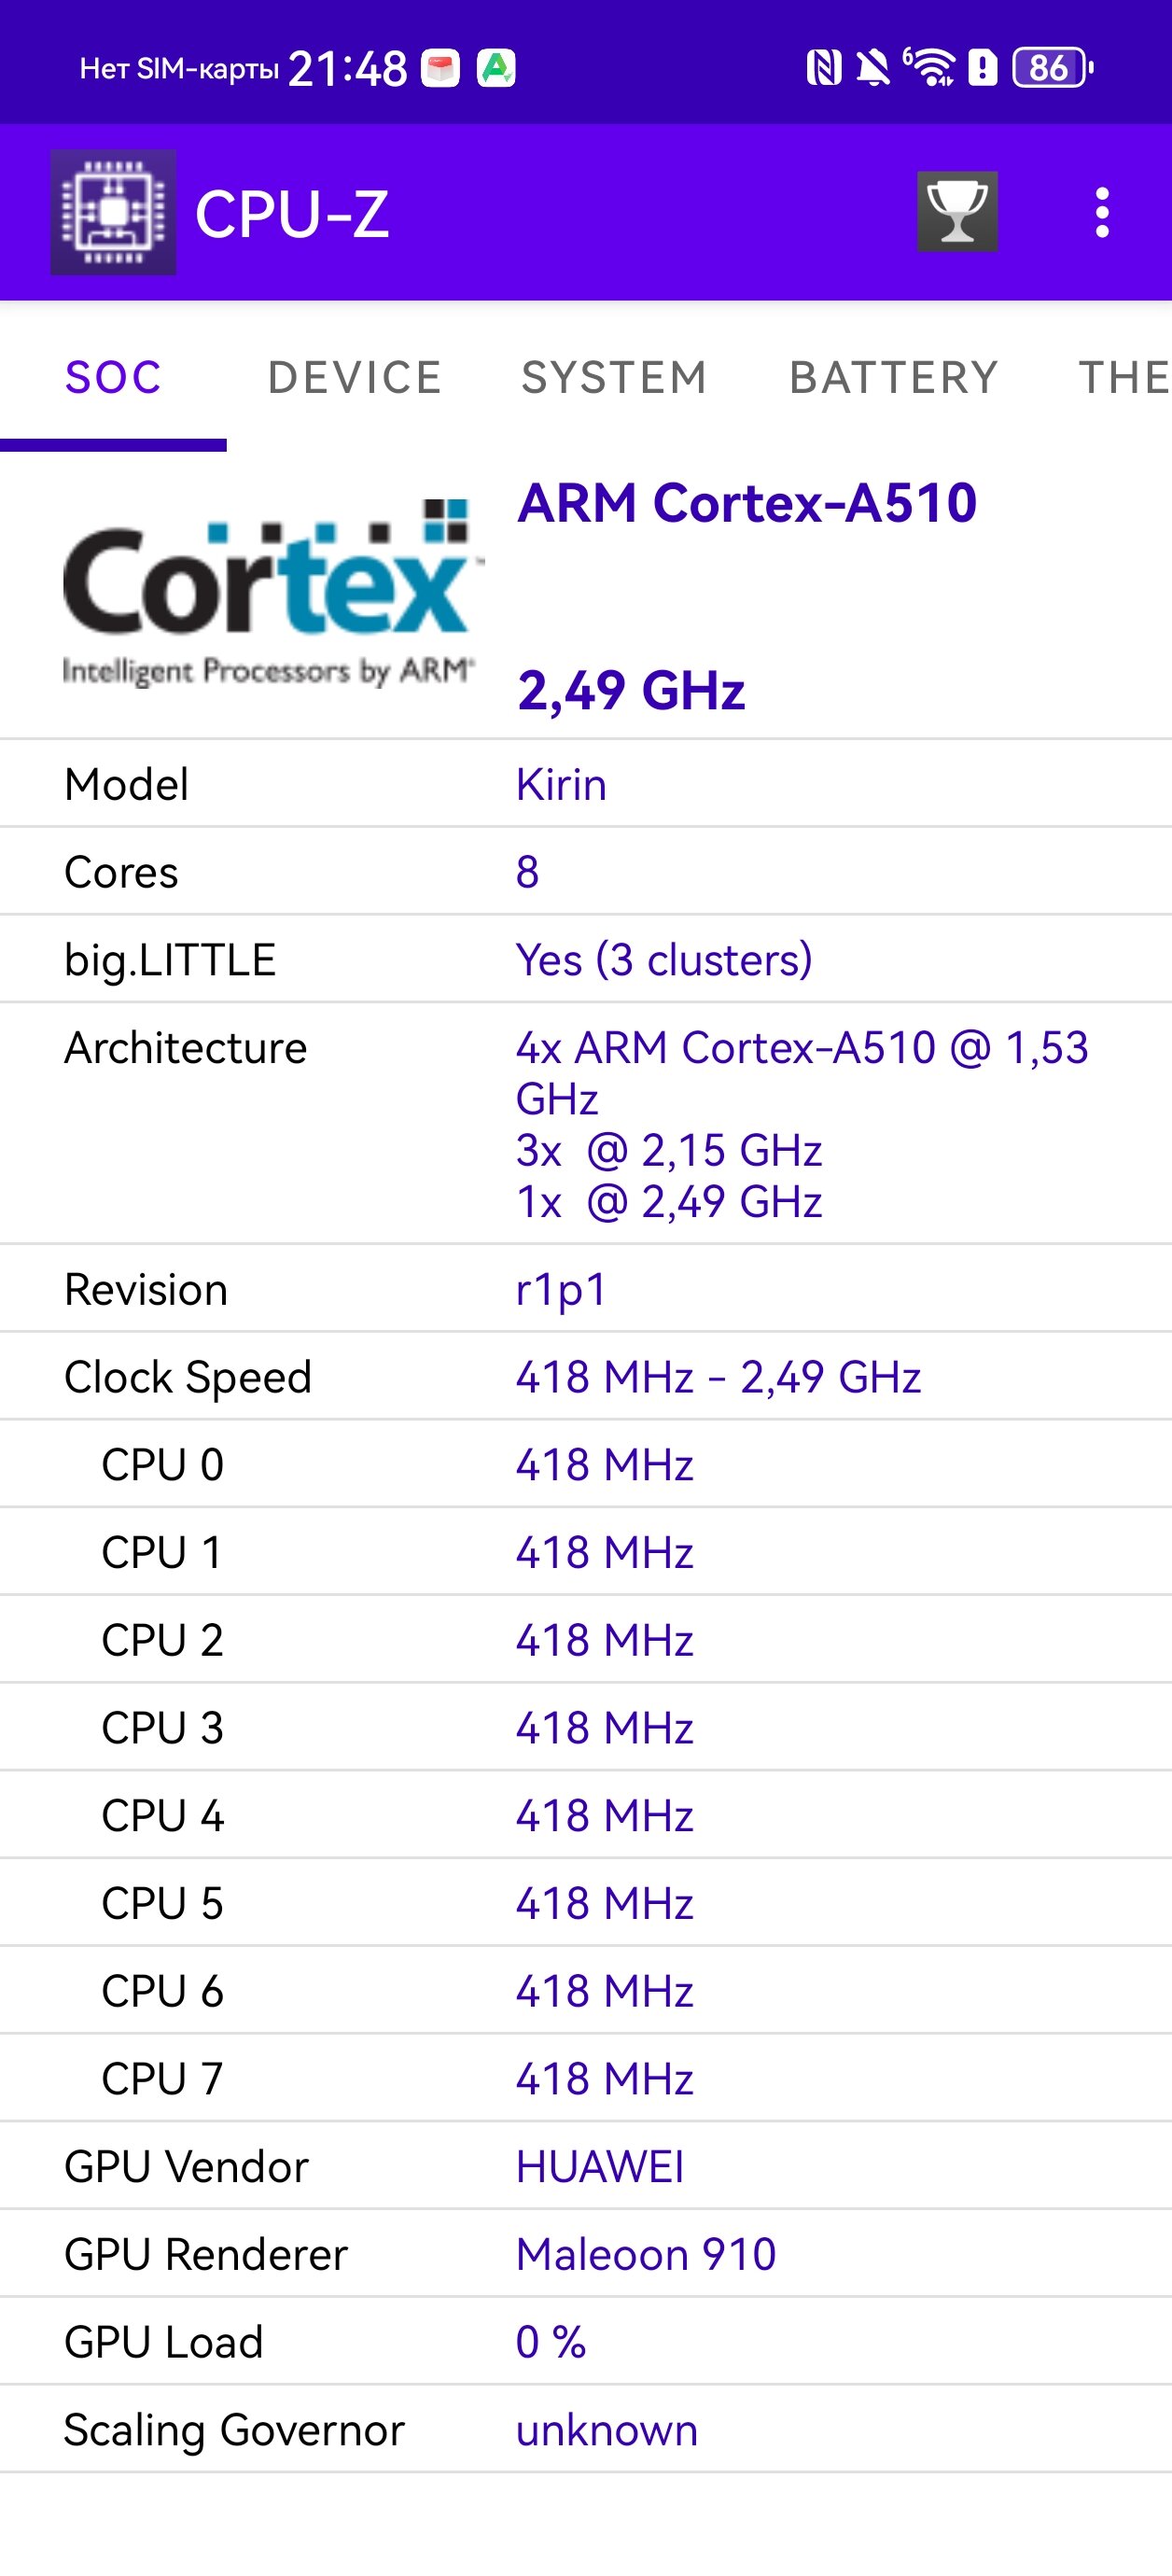Tap the NFC status bar icon
The image size is (1172, 2576).
823,68
